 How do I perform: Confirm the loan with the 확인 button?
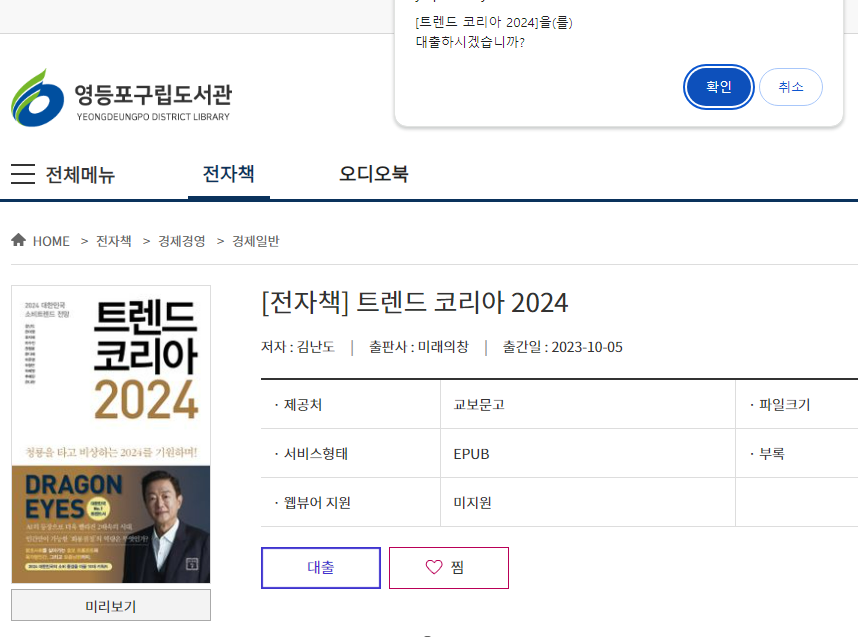pos(718,87)
